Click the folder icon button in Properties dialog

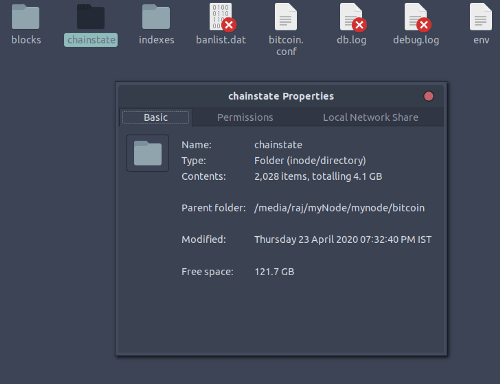pos(148,153)
